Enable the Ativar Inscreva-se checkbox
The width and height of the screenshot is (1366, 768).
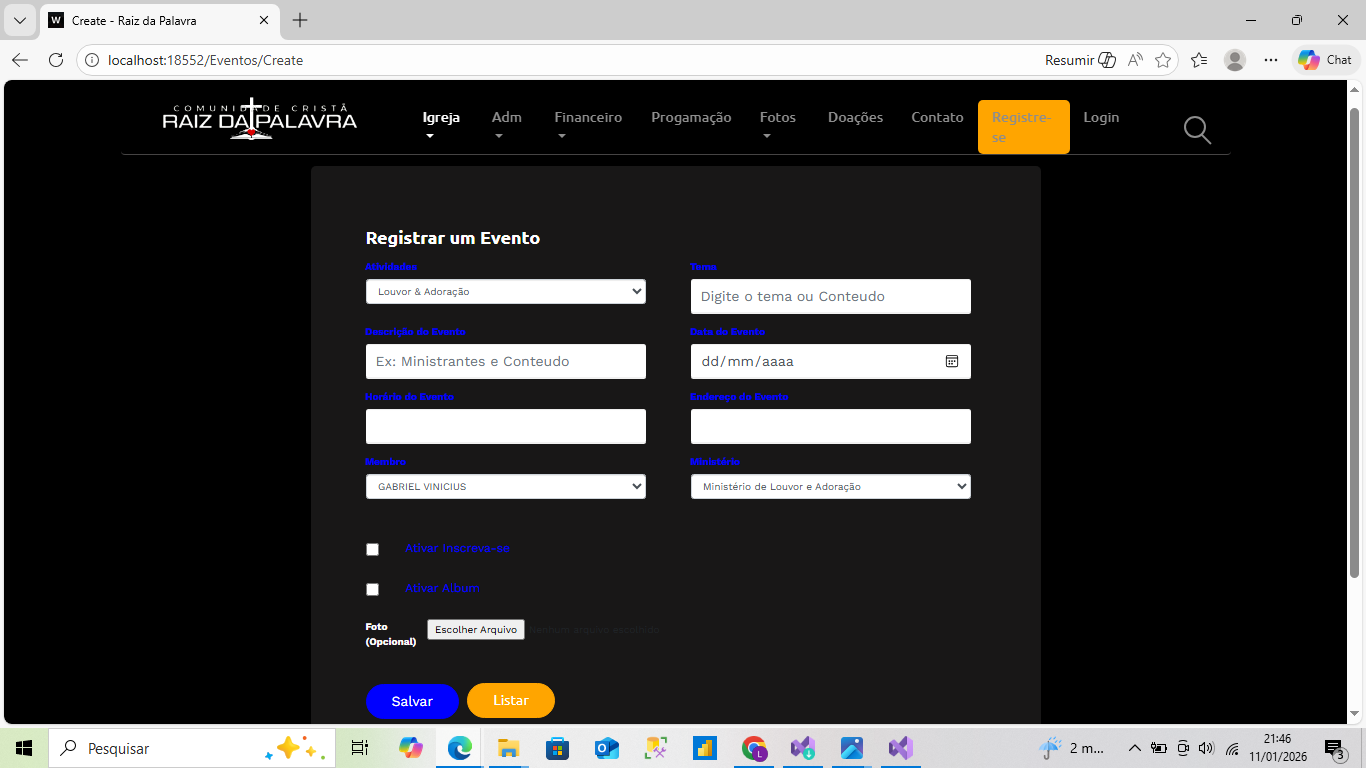pyautogui.click(x=373, y=549)
